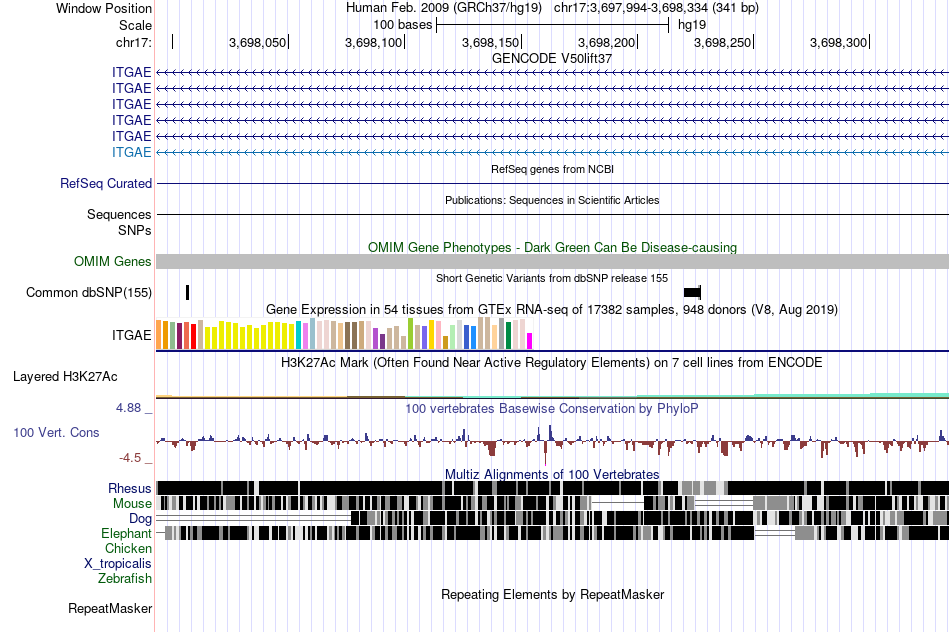Viewport: 950px width, 632px height.
Task: Click the dark green GTEx expression bar
Action: coord(509,336)
